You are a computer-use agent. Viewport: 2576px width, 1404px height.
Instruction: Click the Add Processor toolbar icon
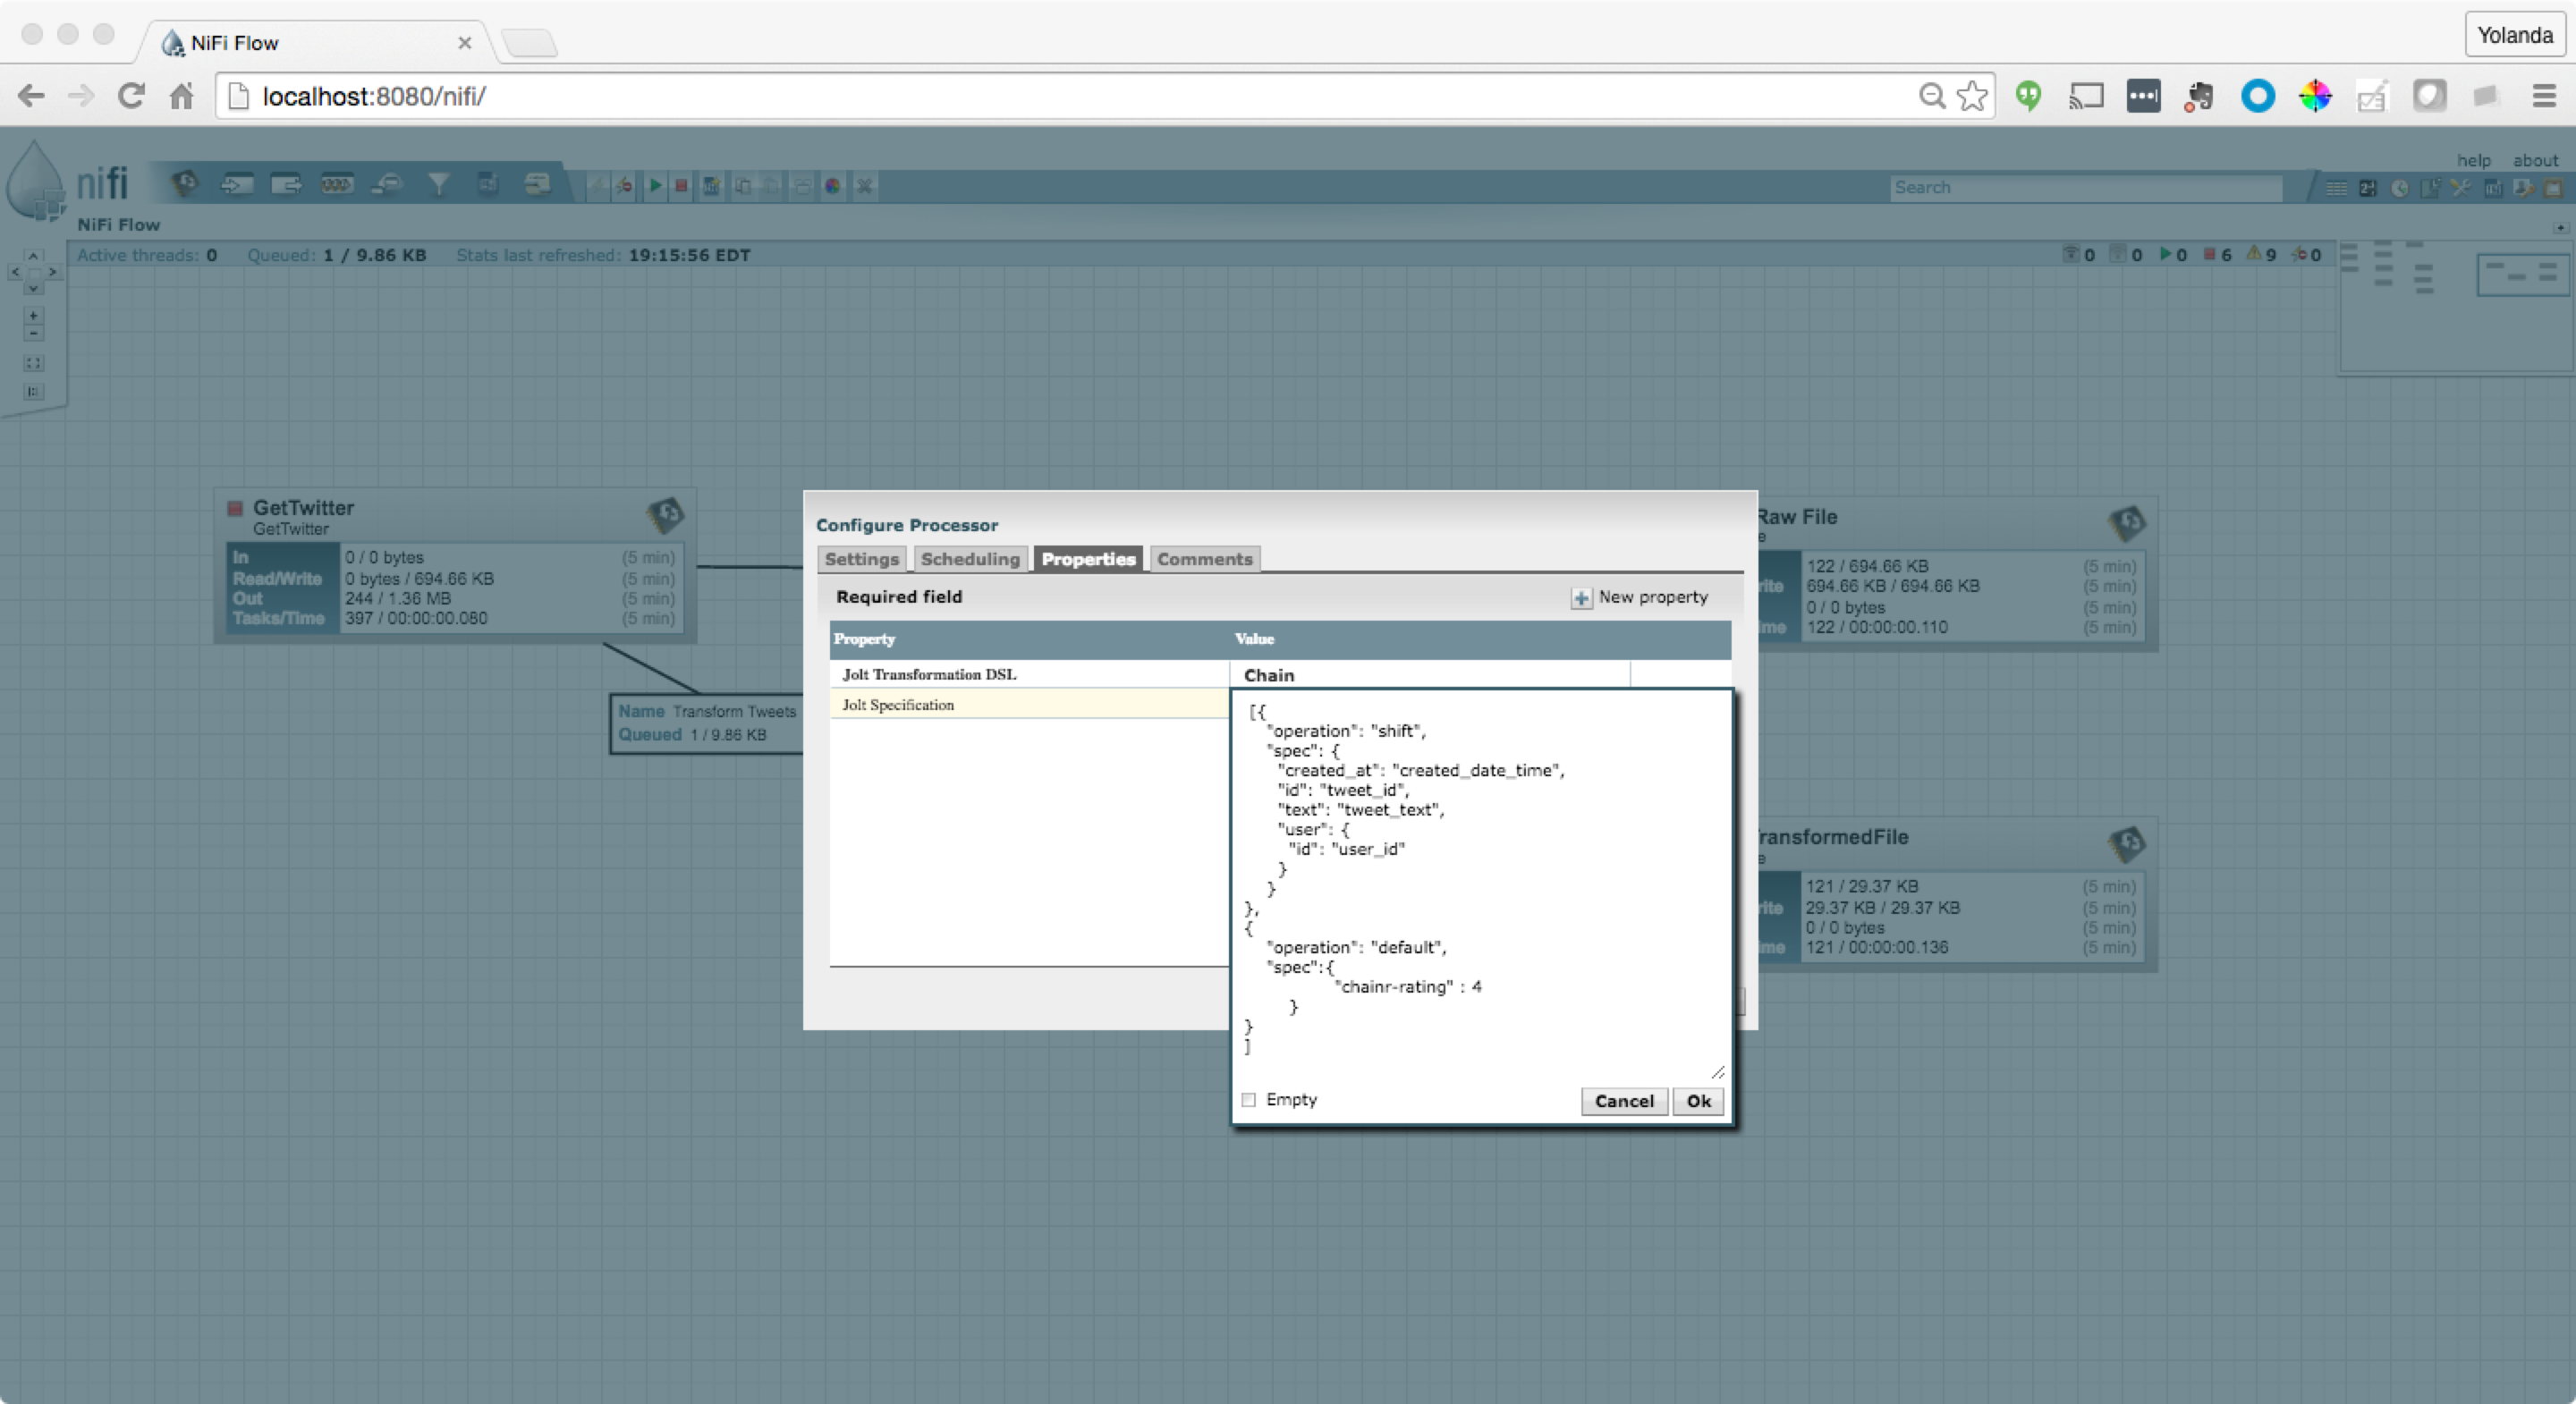185,184
